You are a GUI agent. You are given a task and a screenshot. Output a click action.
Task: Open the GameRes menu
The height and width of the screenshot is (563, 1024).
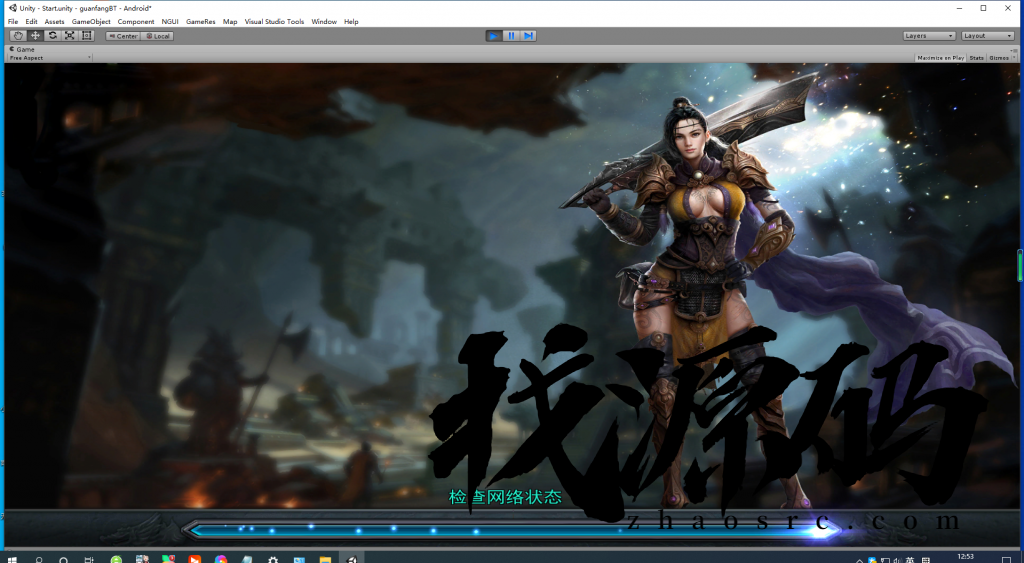point(200,22)
